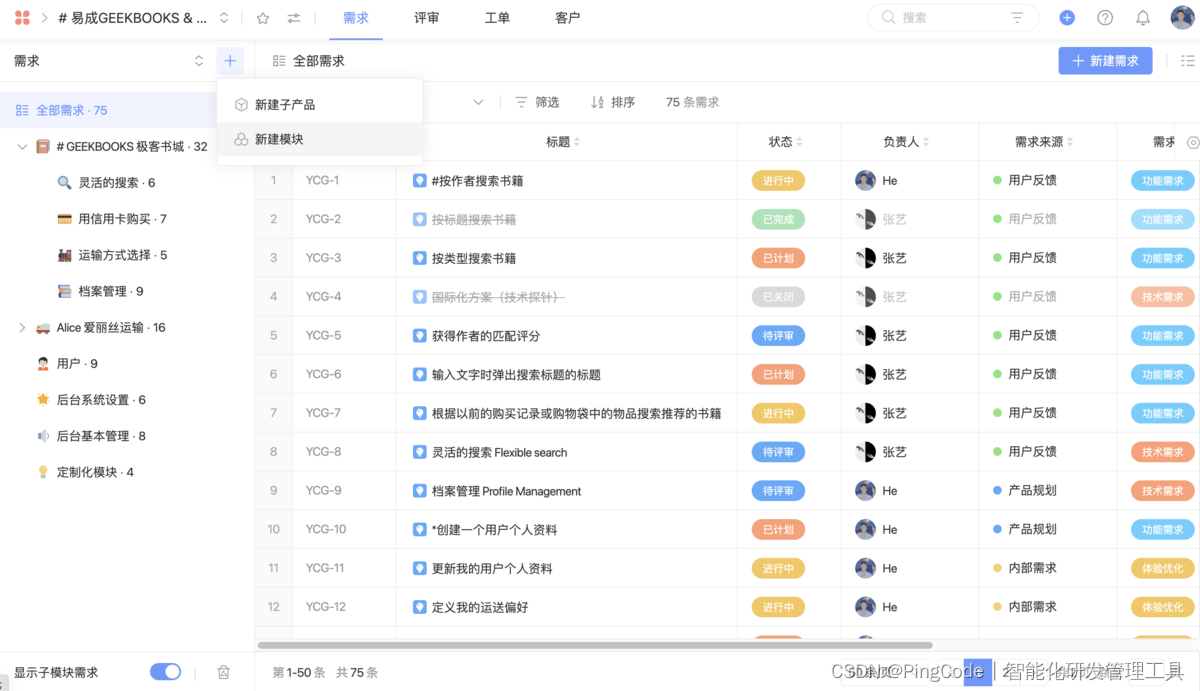Open requirement 档案管理 Profile Management
The image size is (1200, 691).
point(506,491)
